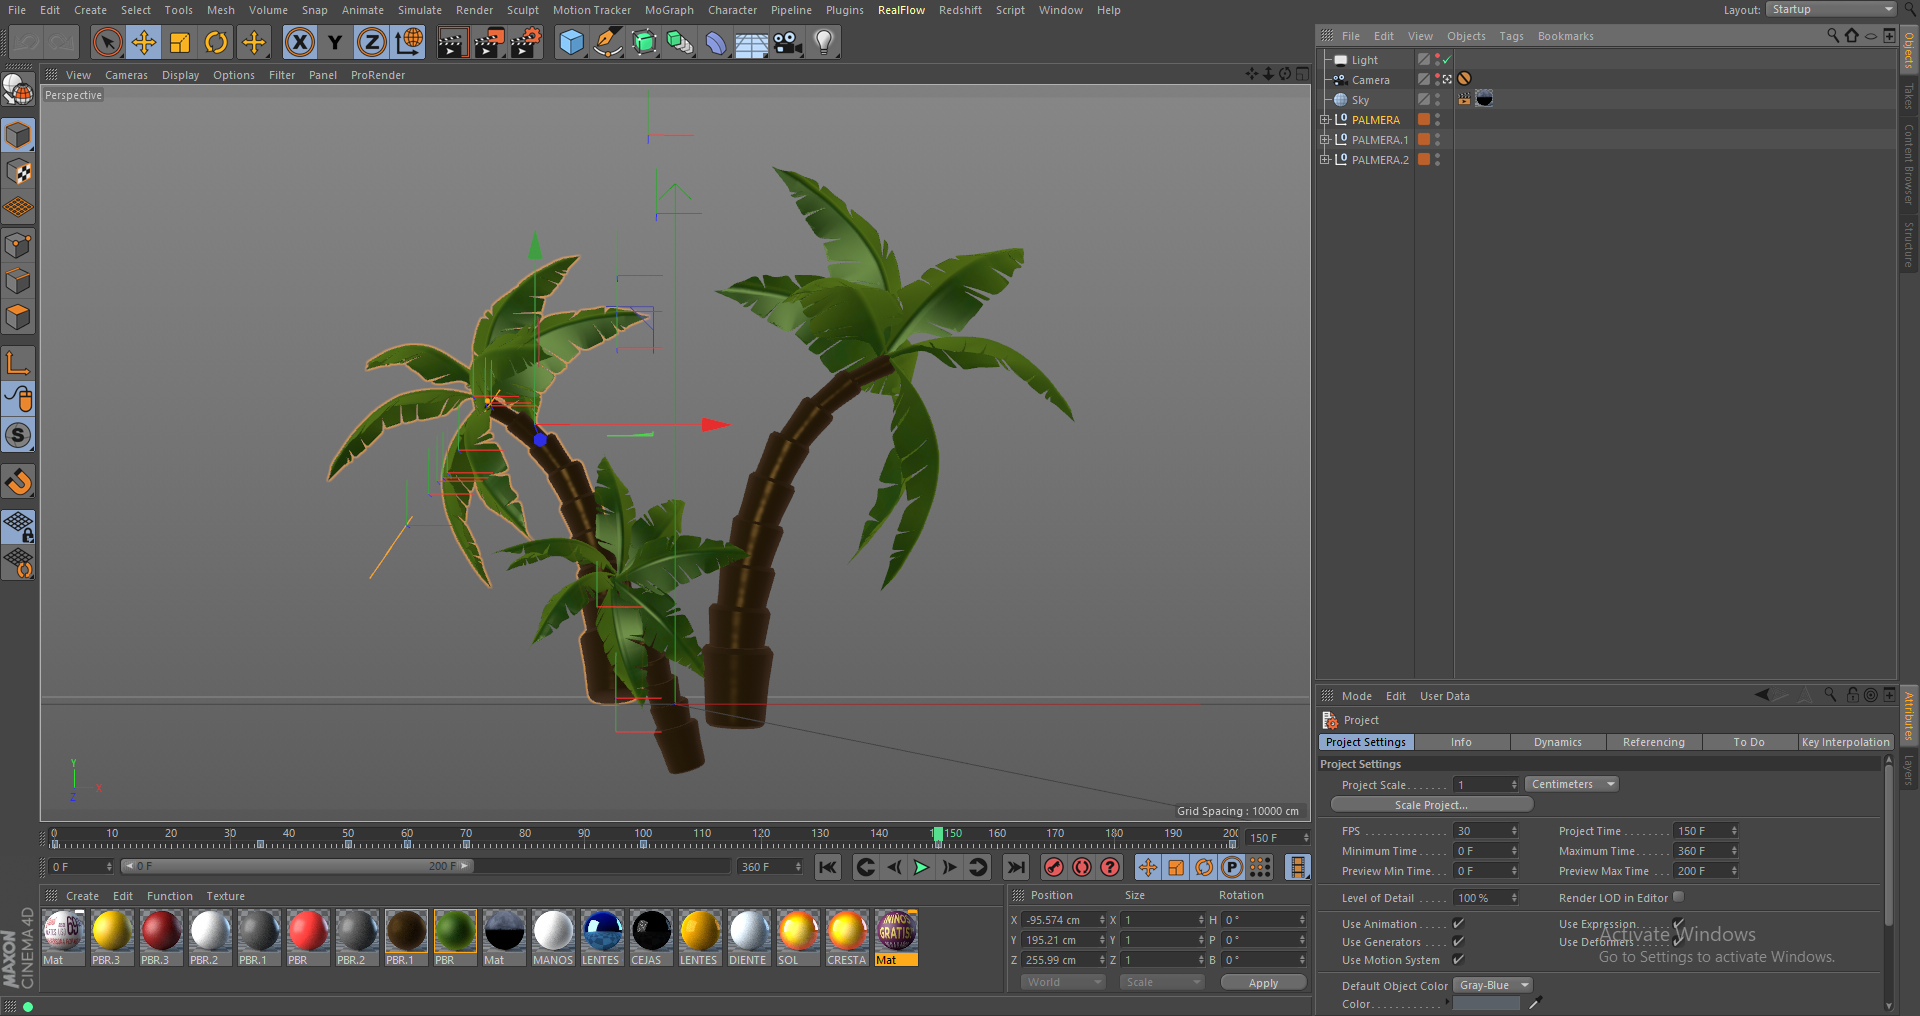Expand the PALMERA.1 object in the tree
1920x1016 pixels.
tap(1325, 140)
